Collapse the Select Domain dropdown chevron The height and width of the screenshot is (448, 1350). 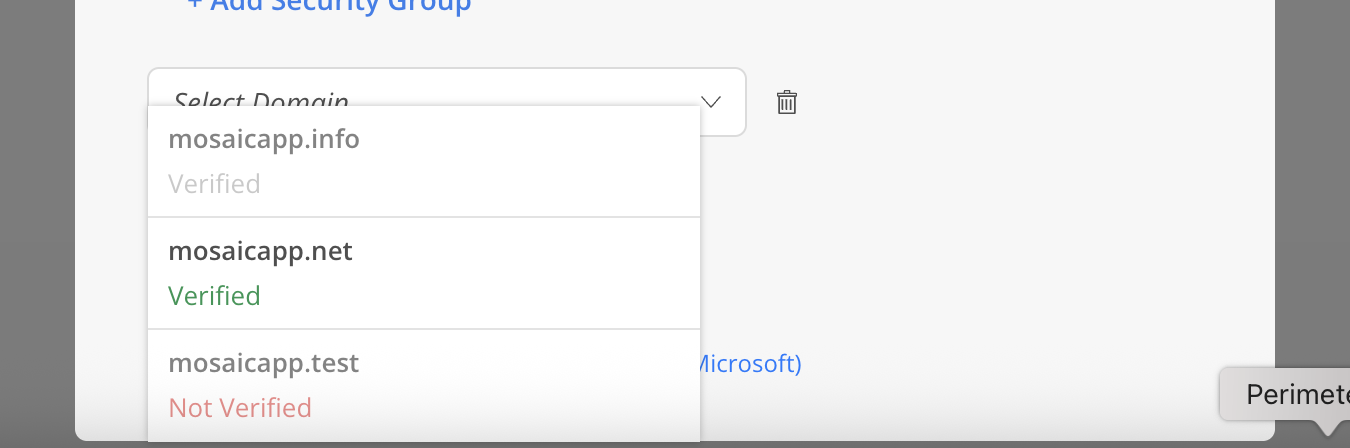click(x=711, y=102)
